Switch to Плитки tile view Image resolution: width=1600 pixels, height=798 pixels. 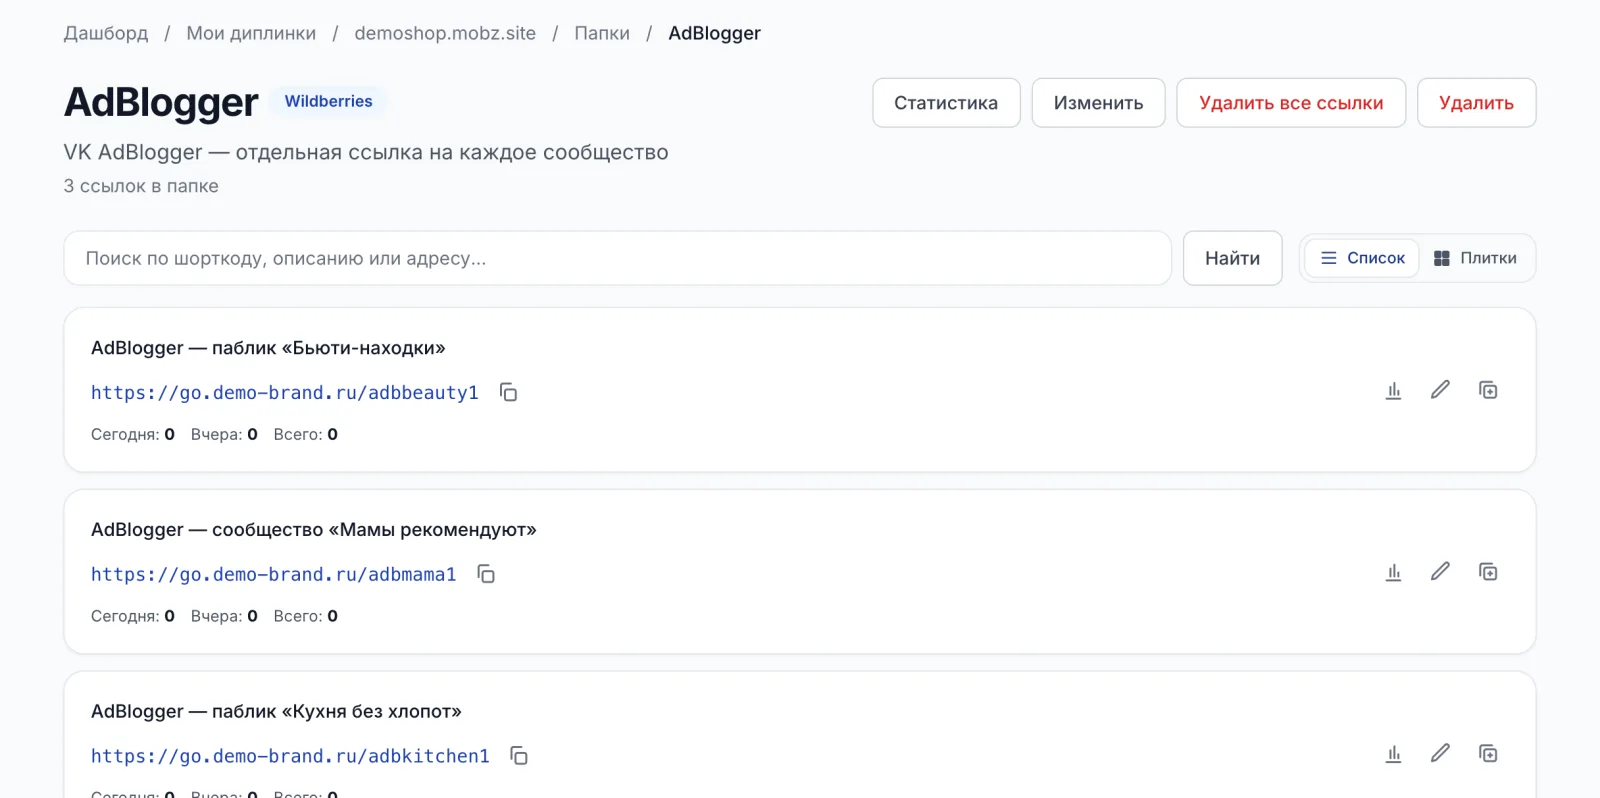tap(1475, 258)
